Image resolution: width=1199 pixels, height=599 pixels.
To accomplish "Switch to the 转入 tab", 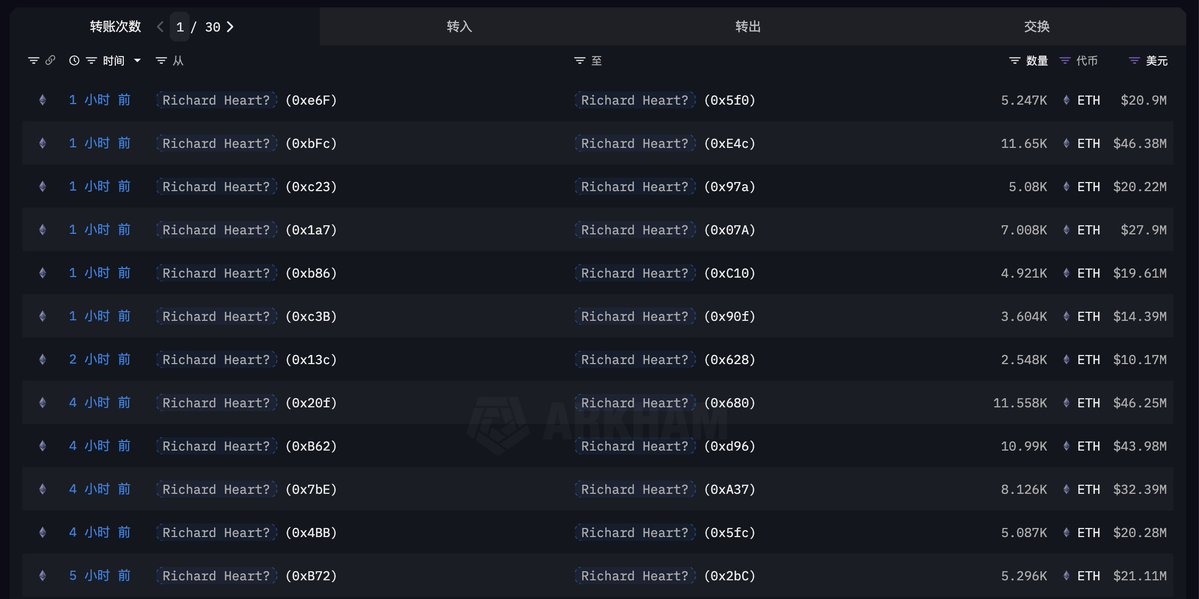I will tap(459, 27).
